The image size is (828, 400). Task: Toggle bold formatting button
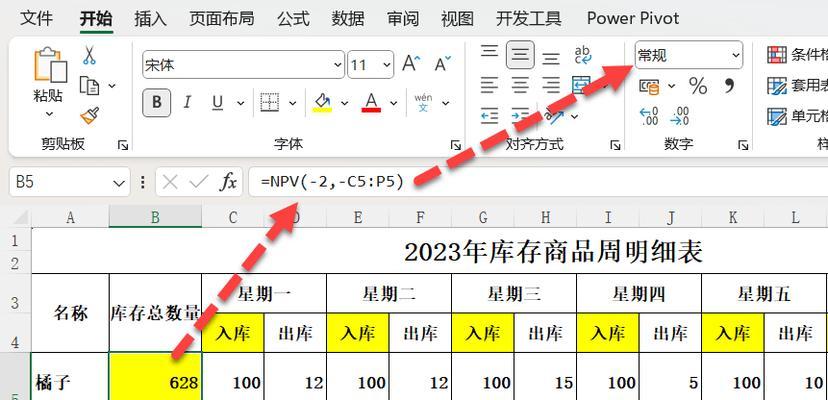pyautogui.click(x=156, y=103)
